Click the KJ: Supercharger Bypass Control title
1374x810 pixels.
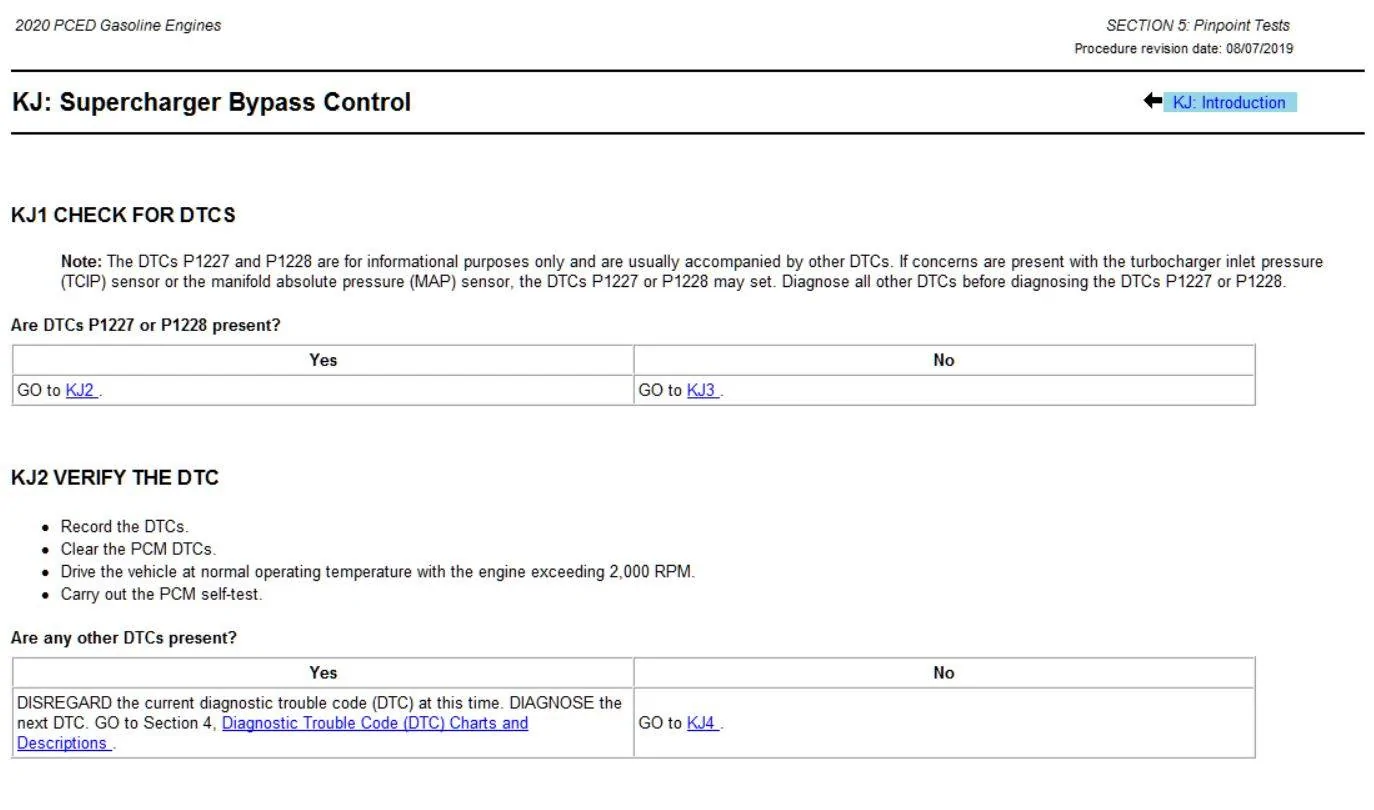click(x=211, y=102)
